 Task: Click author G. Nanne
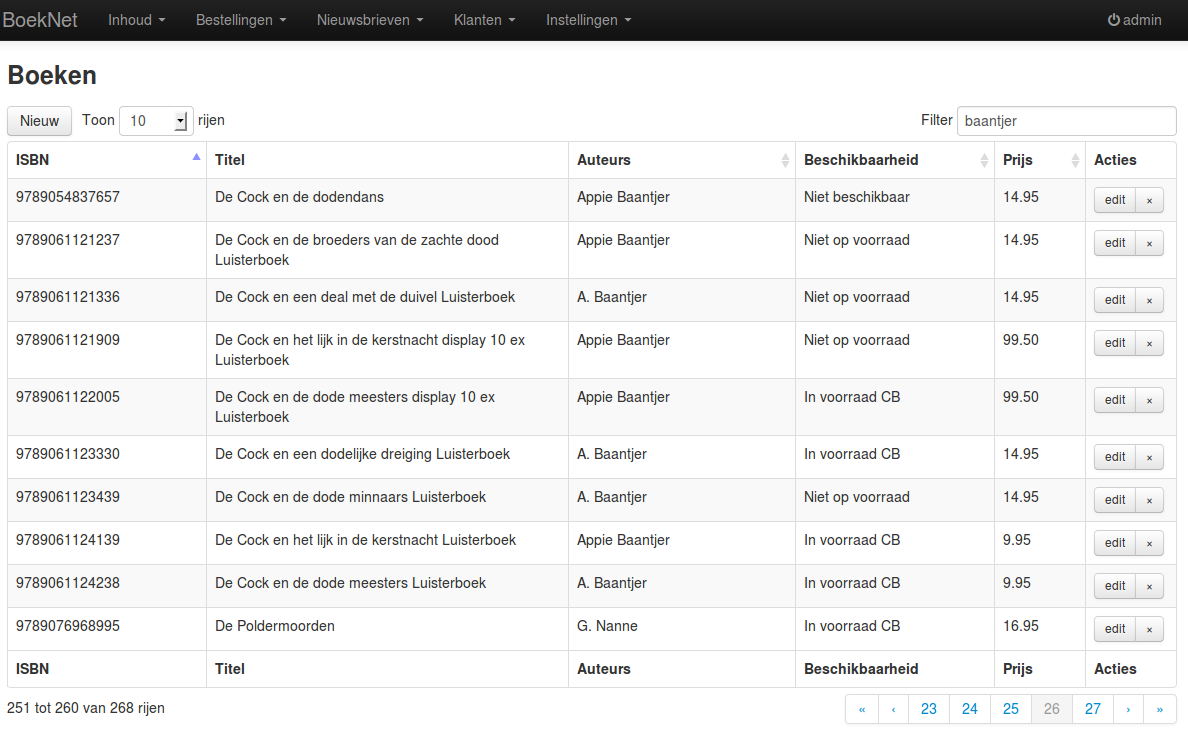point(608,626)
